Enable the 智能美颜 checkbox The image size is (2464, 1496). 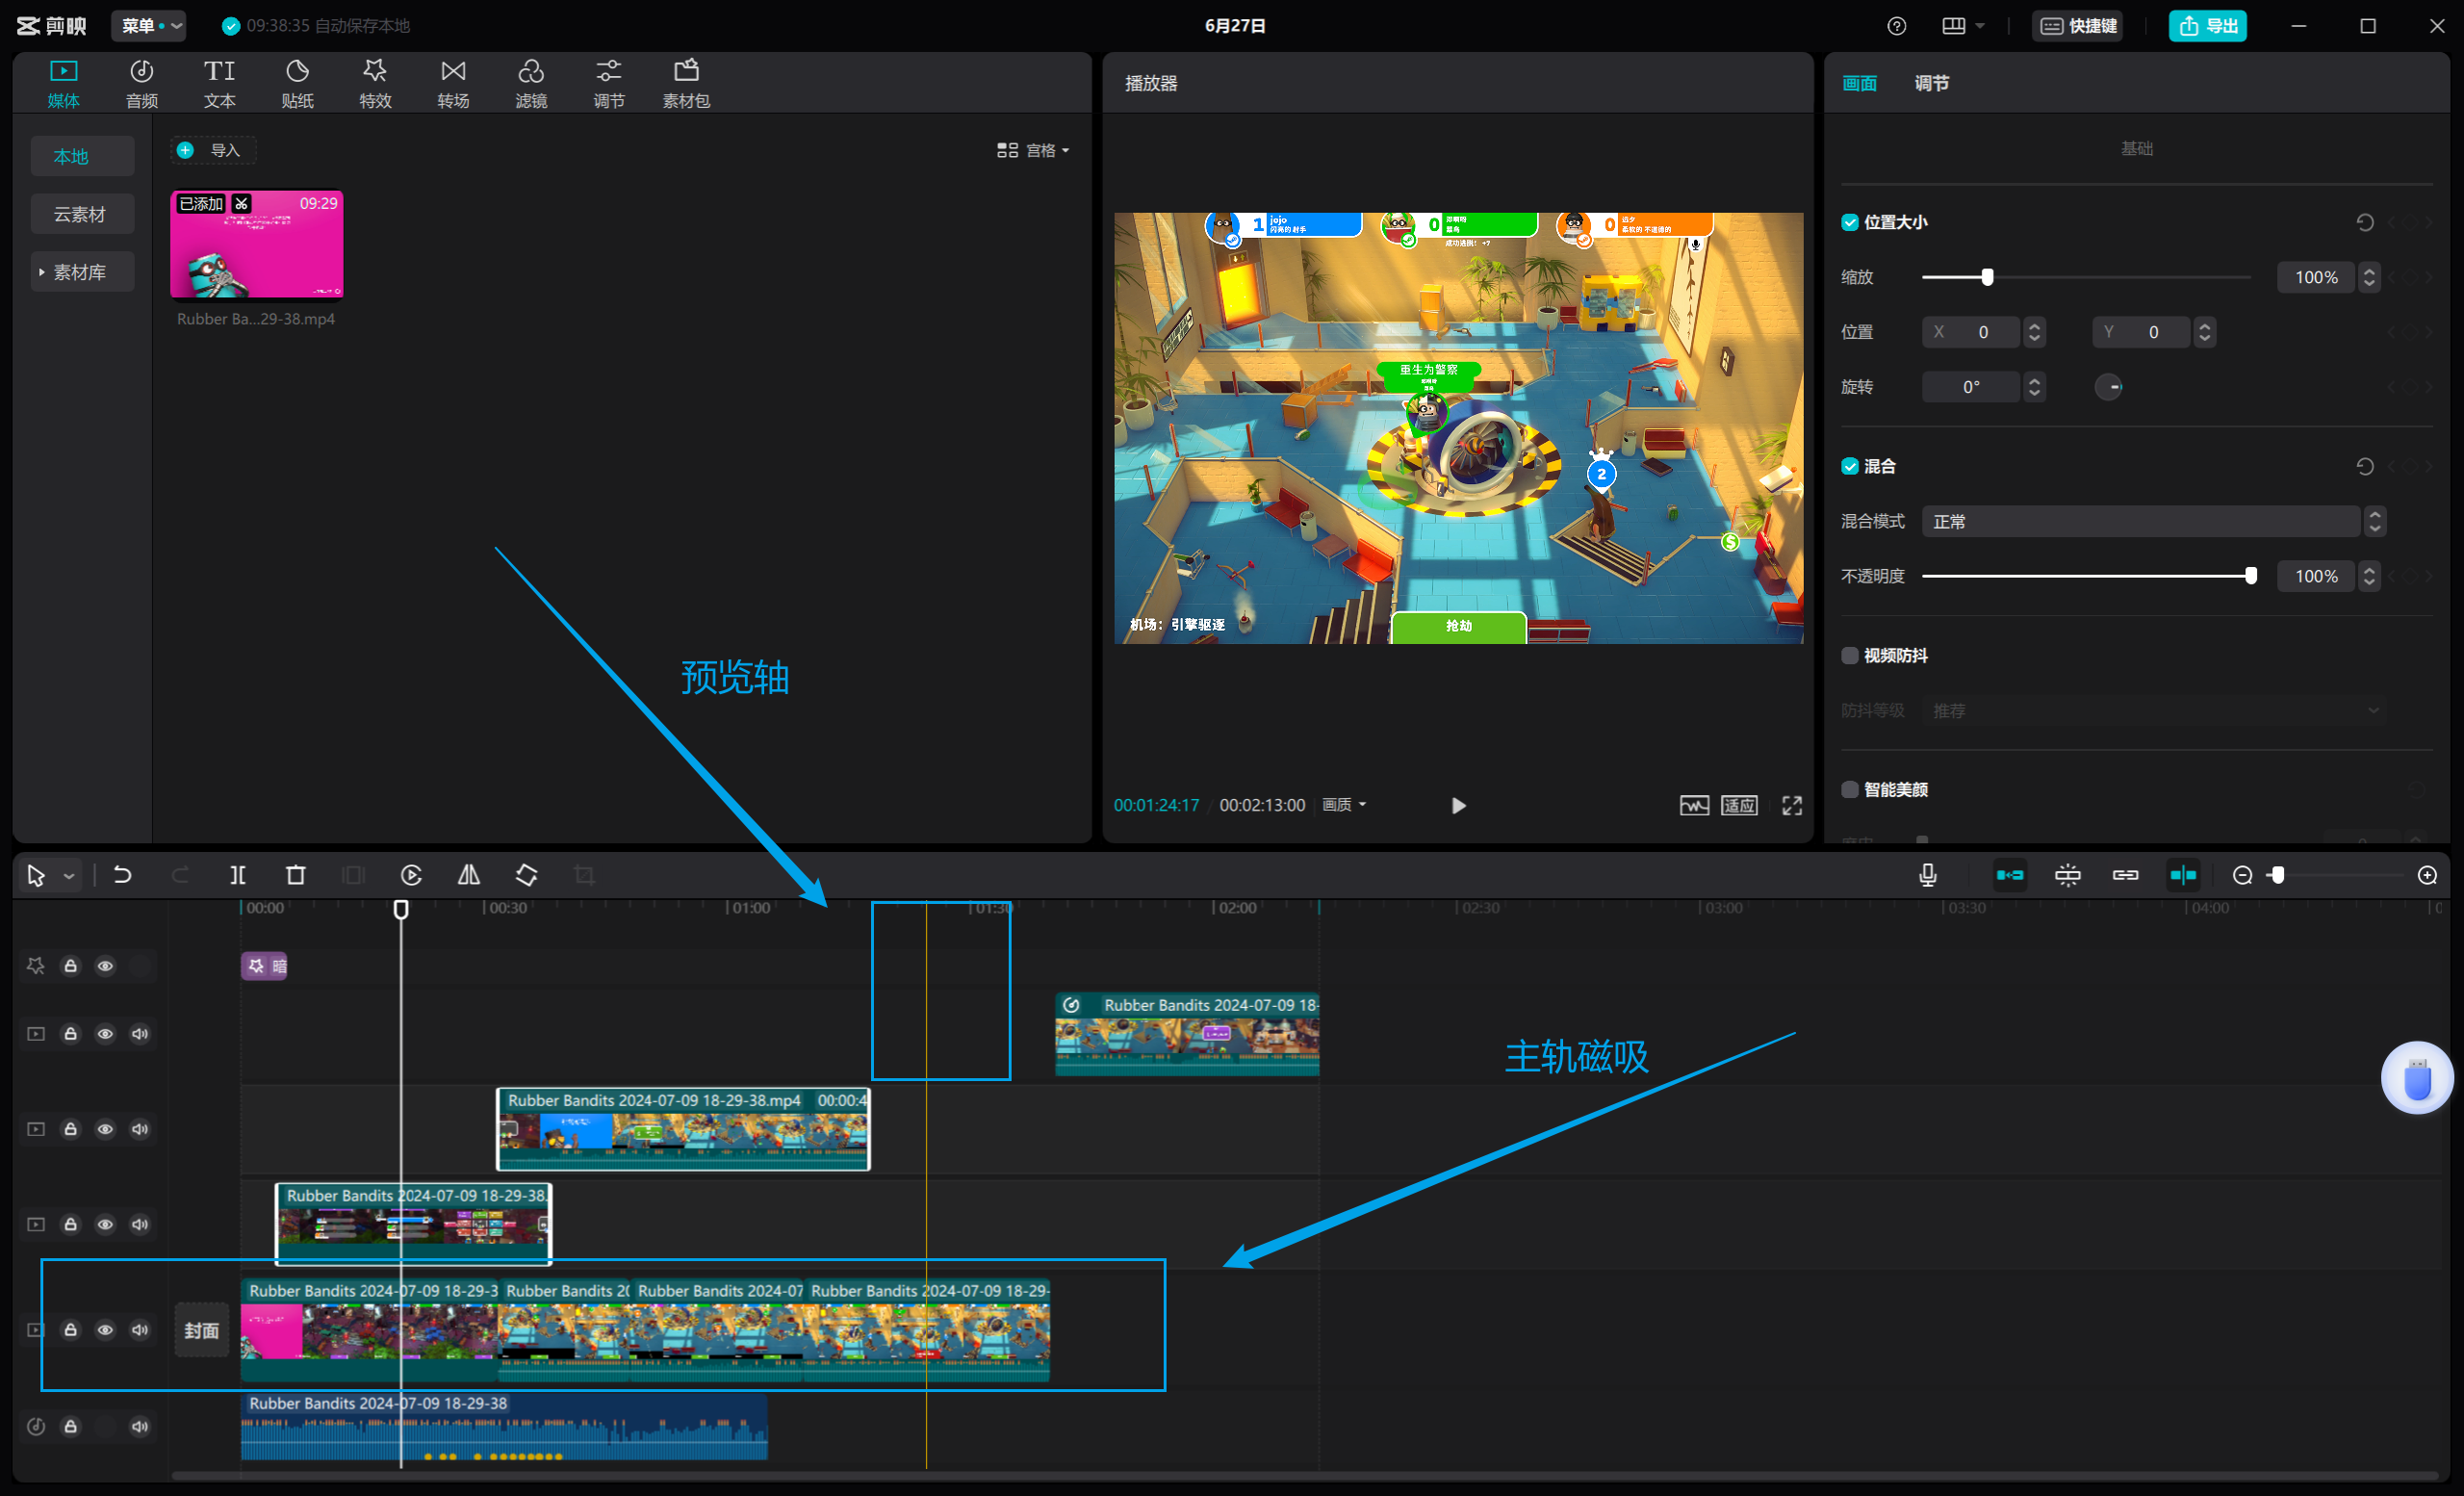[1850, 790]
